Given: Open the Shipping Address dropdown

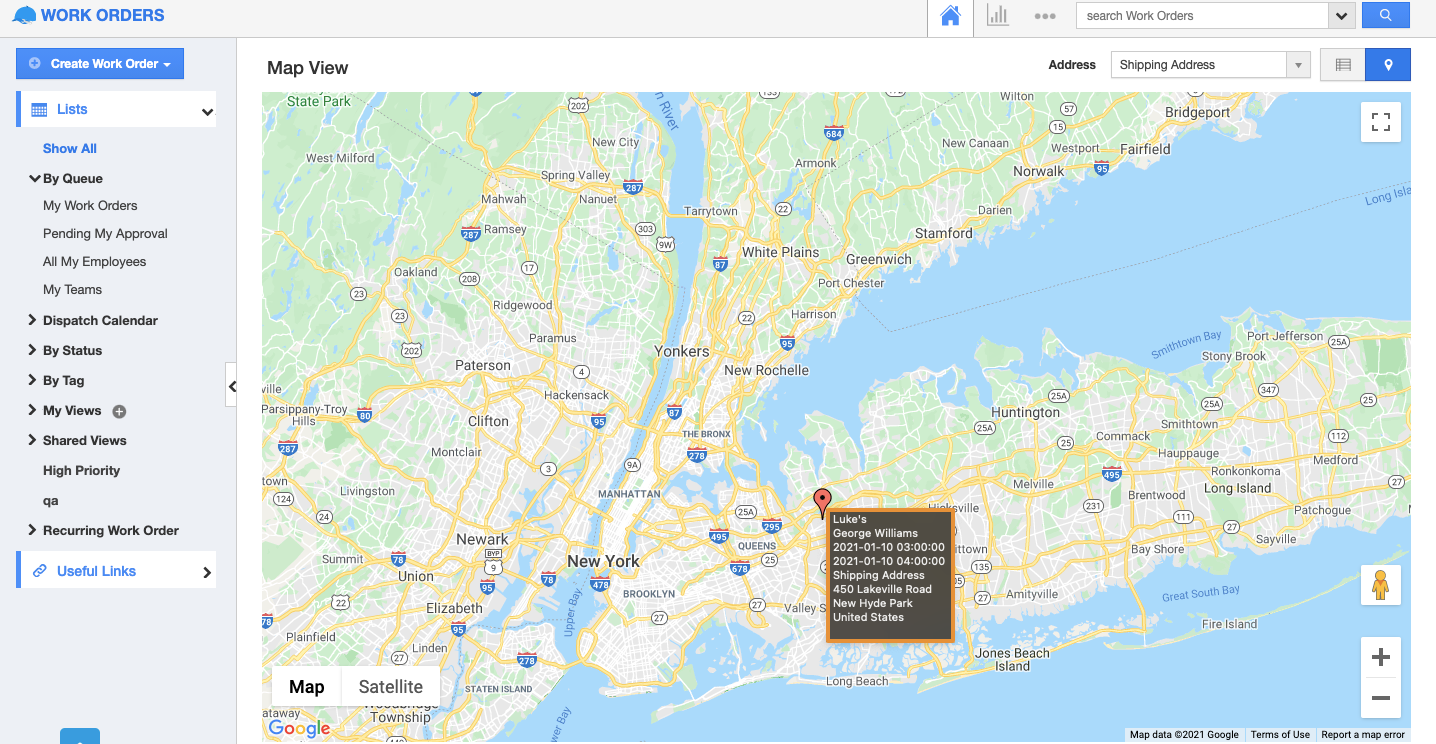Looking at the screenshot, I should pyautogui.click(x=1210, y=65).
